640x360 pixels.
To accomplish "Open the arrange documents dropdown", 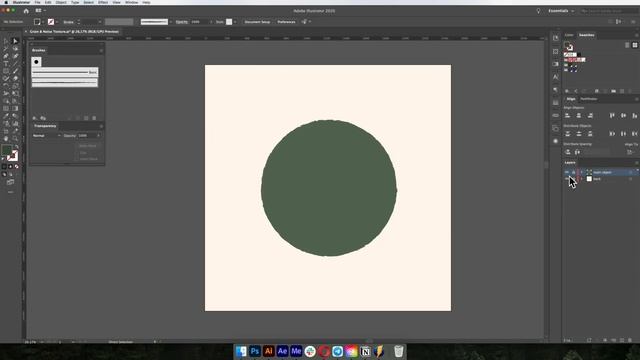I will tap(40, 11).
